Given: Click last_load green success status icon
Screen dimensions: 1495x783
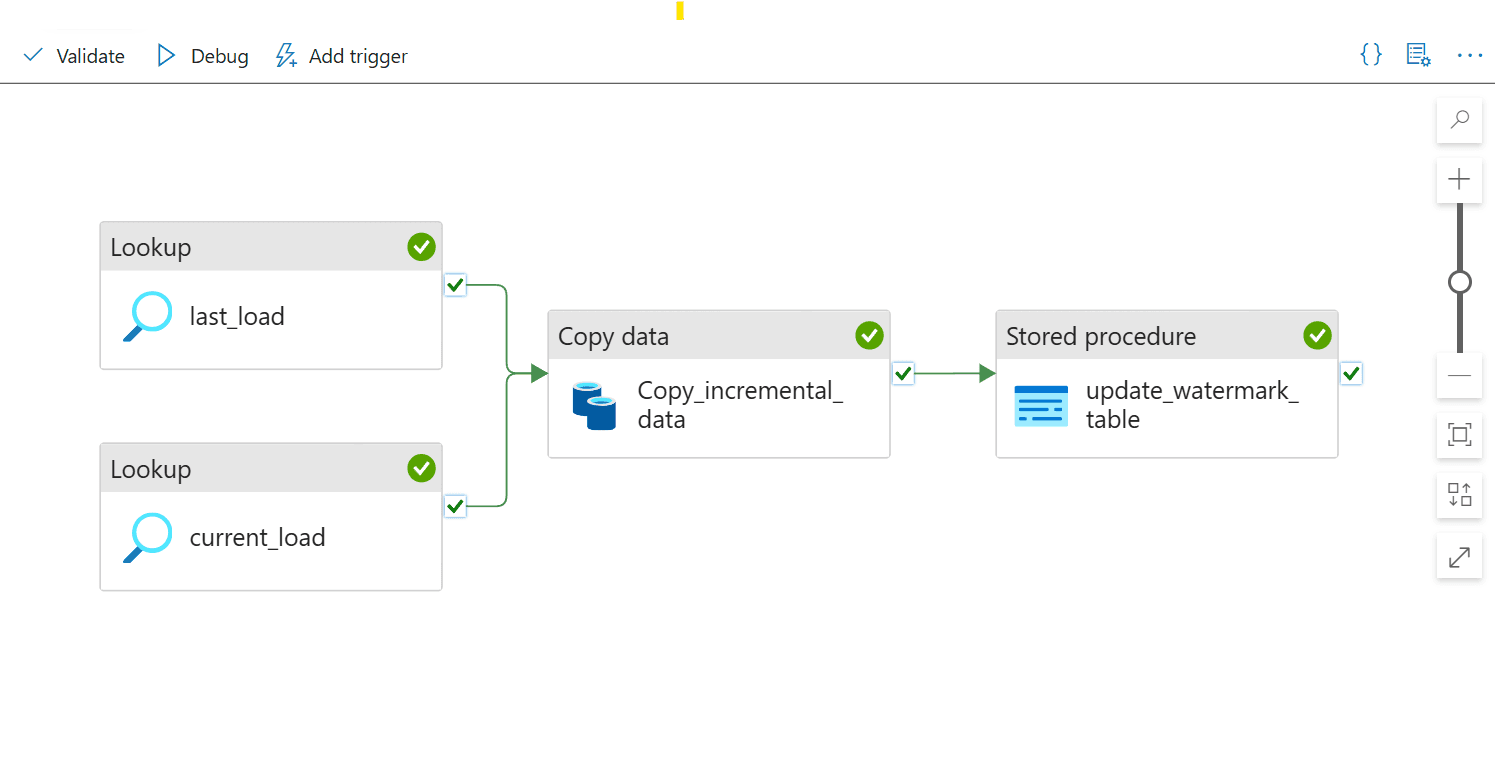Looking at the screenshot, I should click(x=421, y=246).
